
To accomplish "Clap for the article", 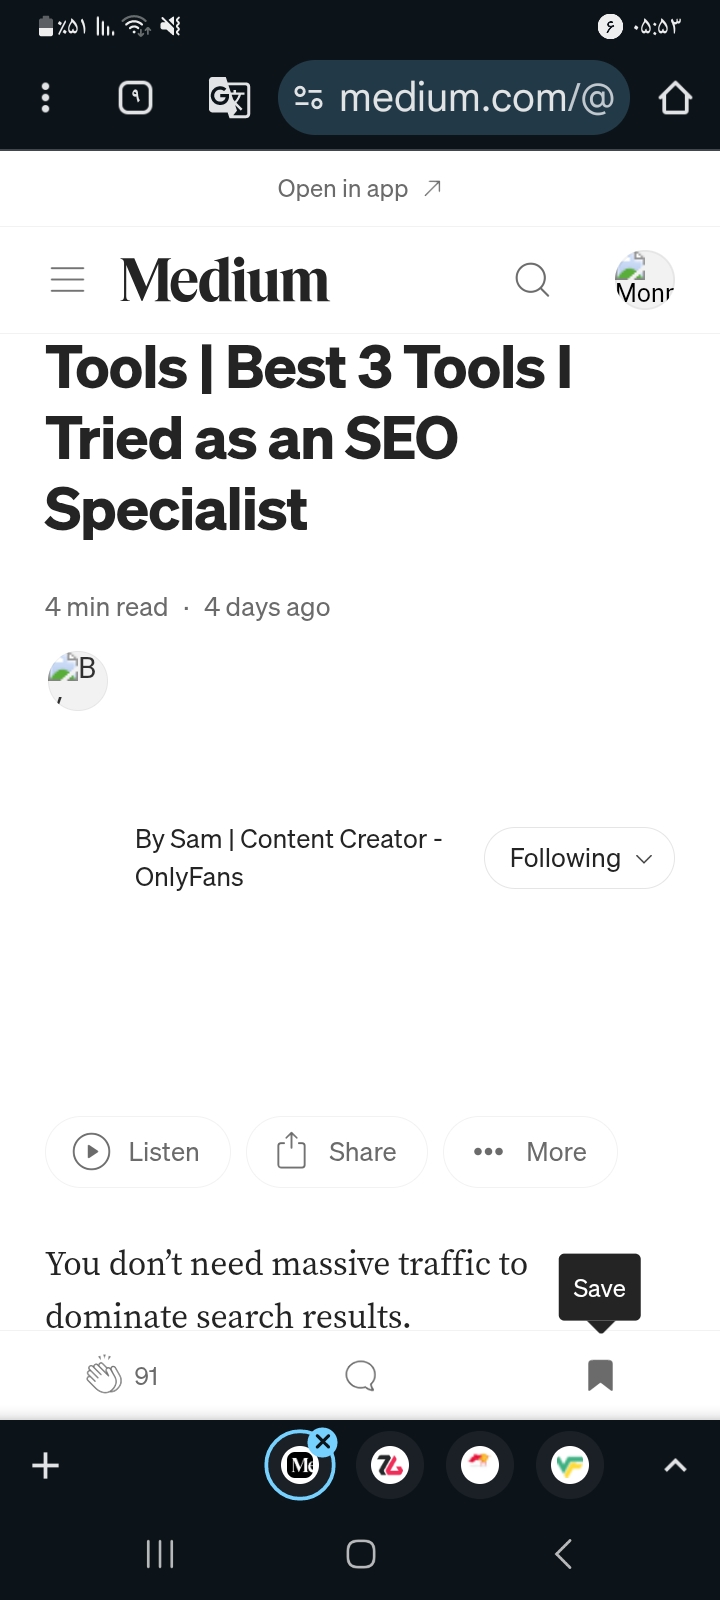I will [104, 1376].
